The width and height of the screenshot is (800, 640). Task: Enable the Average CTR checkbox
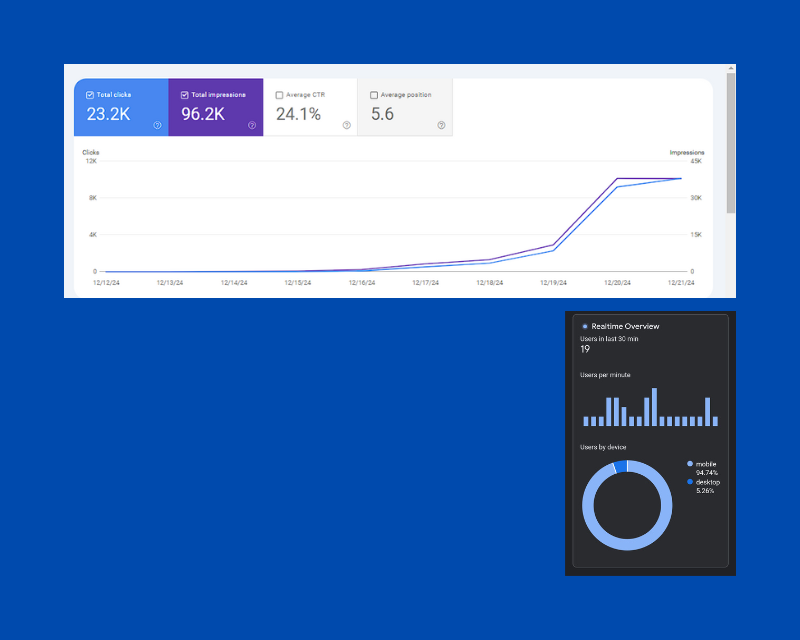279,95
